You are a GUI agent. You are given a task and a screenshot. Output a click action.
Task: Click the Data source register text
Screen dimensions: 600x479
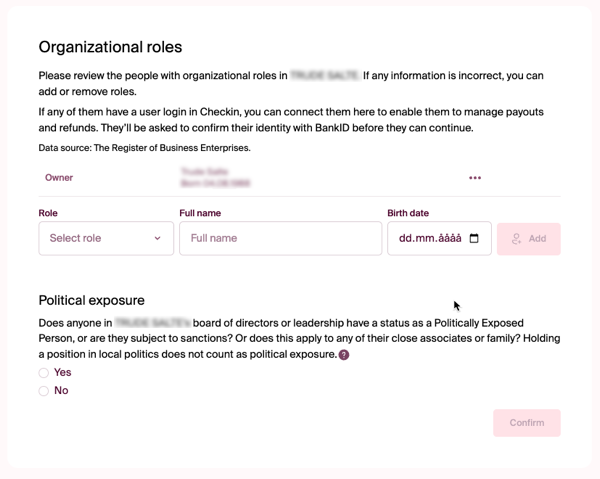coord(144,148)
